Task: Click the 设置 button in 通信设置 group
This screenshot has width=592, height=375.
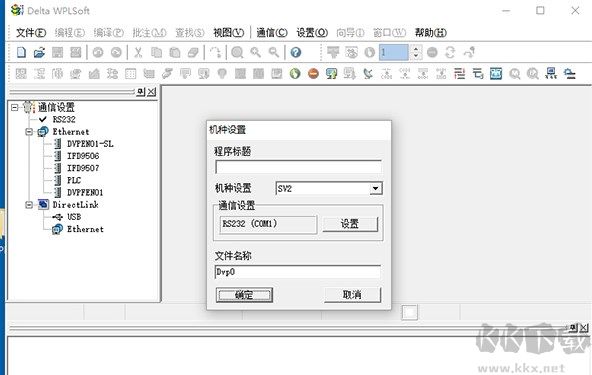Action: [x=350, y=224]
